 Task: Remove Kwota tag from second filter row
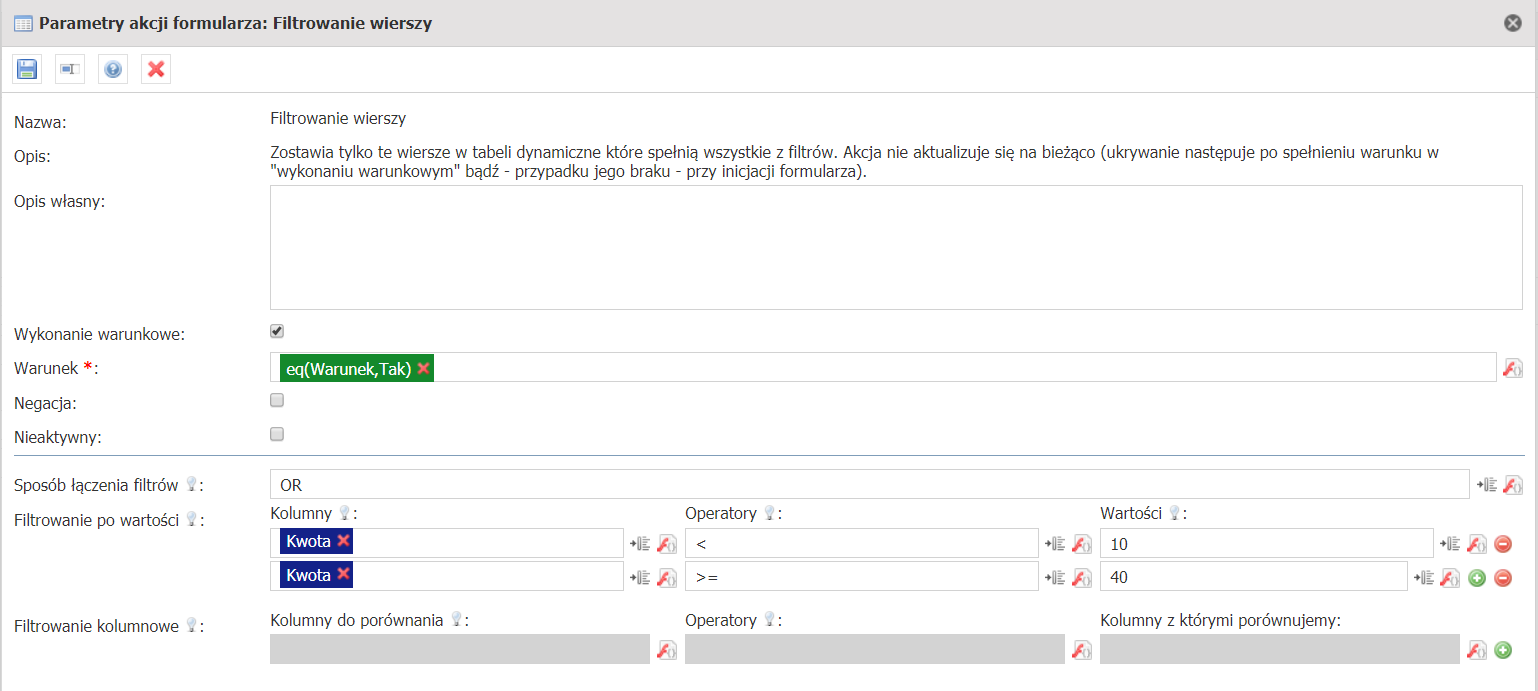[x=344, y=575]
